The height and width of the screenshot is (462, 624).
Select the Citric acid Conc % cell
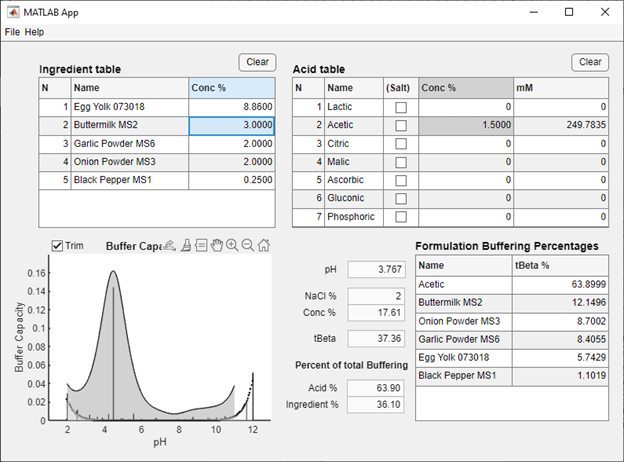[x=465, y=143]
